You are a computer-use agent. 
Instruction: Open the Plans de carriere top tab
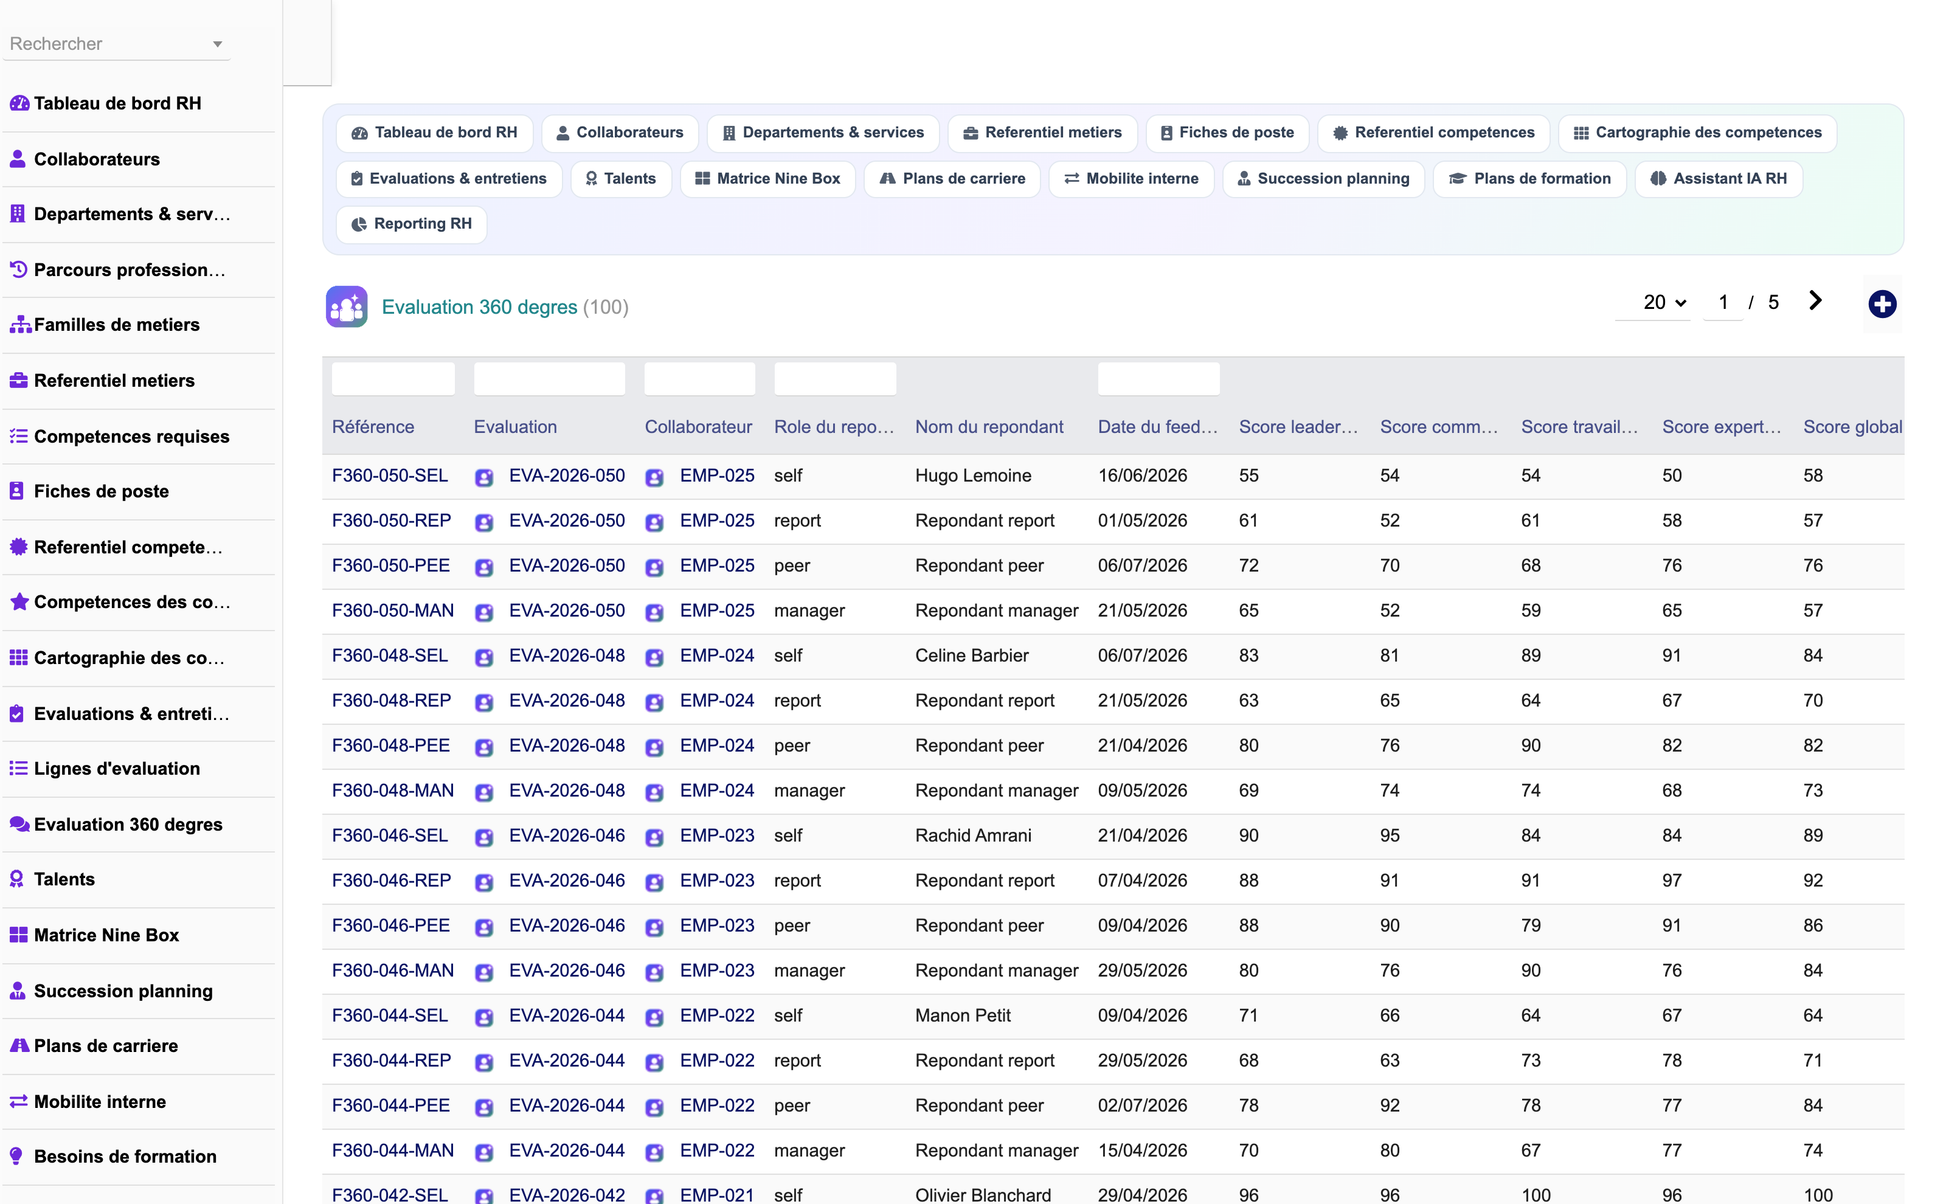pos(952,179)
